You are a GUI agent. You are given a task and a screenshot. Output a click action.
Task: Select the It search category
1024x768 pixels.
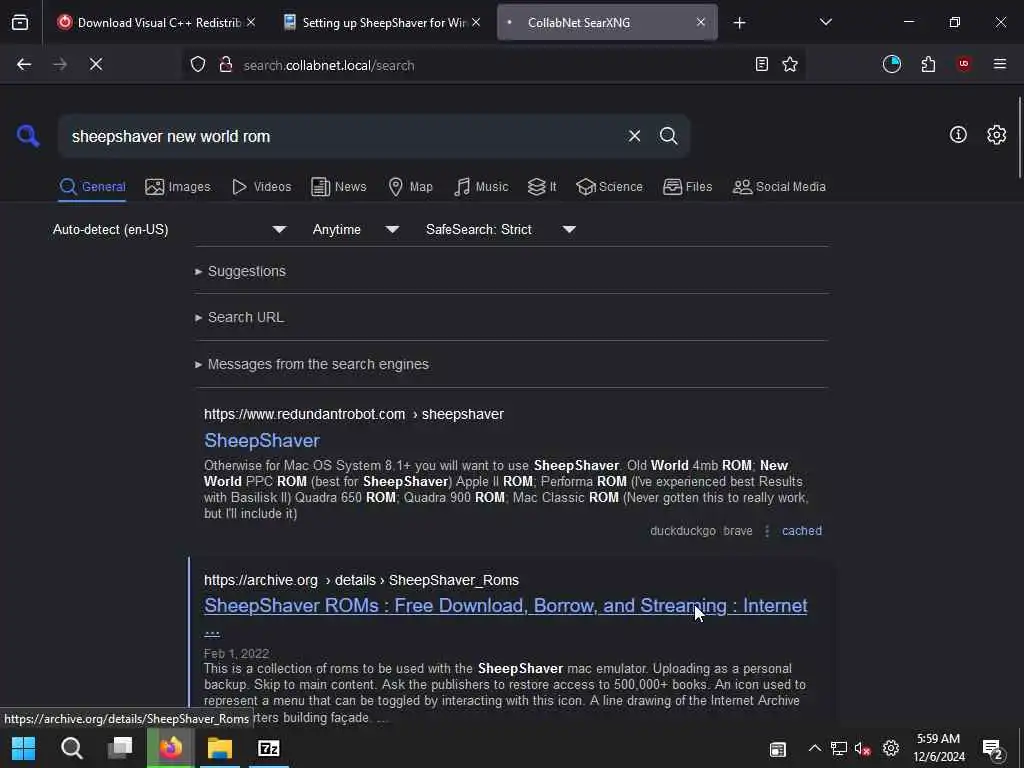tap(542, 187)
